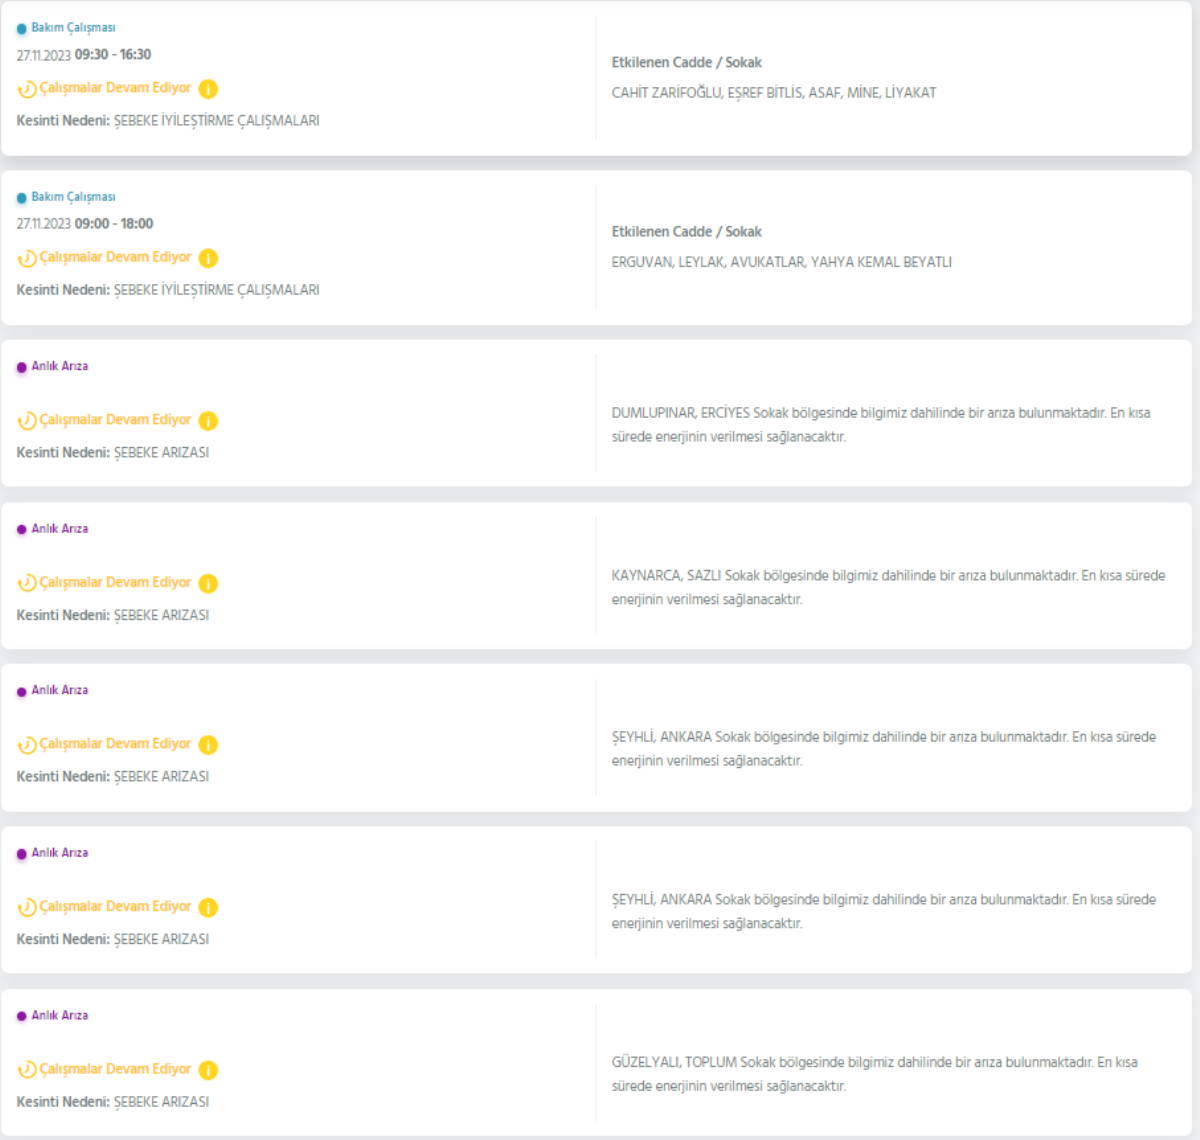
Task: Click purple dot in the GÜZELYALI outage card
Action: click(22, 1016)
